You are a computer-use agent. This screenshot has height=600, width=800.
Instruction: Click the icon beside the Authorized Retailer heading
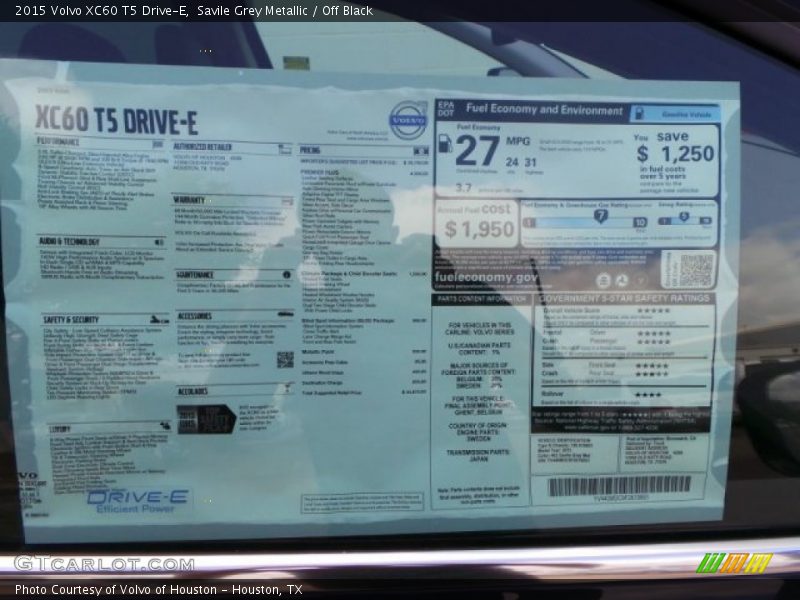(x=285, y=149)
